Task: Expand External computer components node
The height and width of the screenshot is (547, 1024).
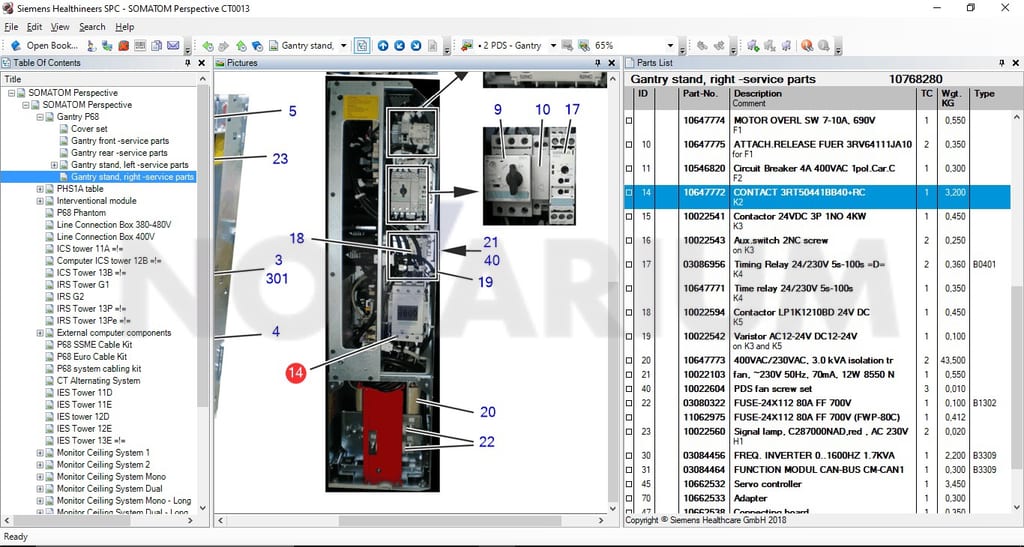Action: click(40, 333)
